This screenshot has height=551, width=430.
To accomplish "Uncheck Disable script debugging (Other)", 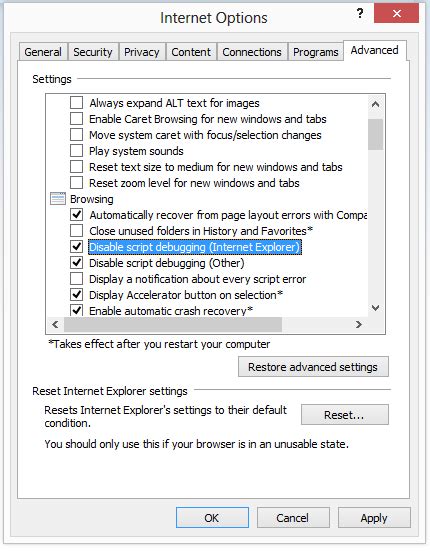I will tap(77, 263).
